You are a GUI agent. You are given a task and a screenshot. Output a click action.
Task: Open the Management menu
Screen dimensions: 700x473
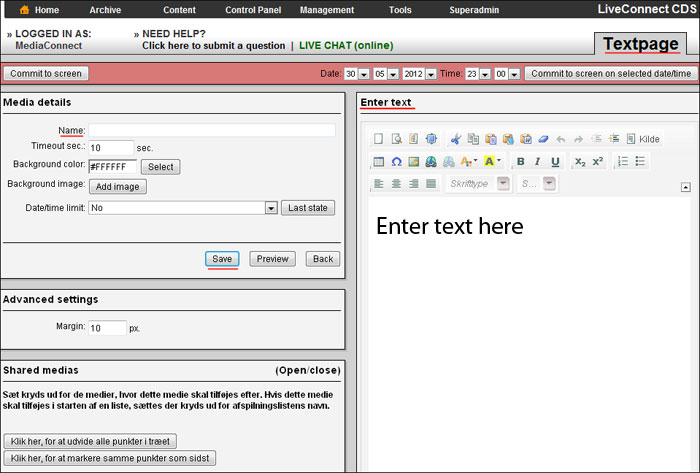pos(327,10)
